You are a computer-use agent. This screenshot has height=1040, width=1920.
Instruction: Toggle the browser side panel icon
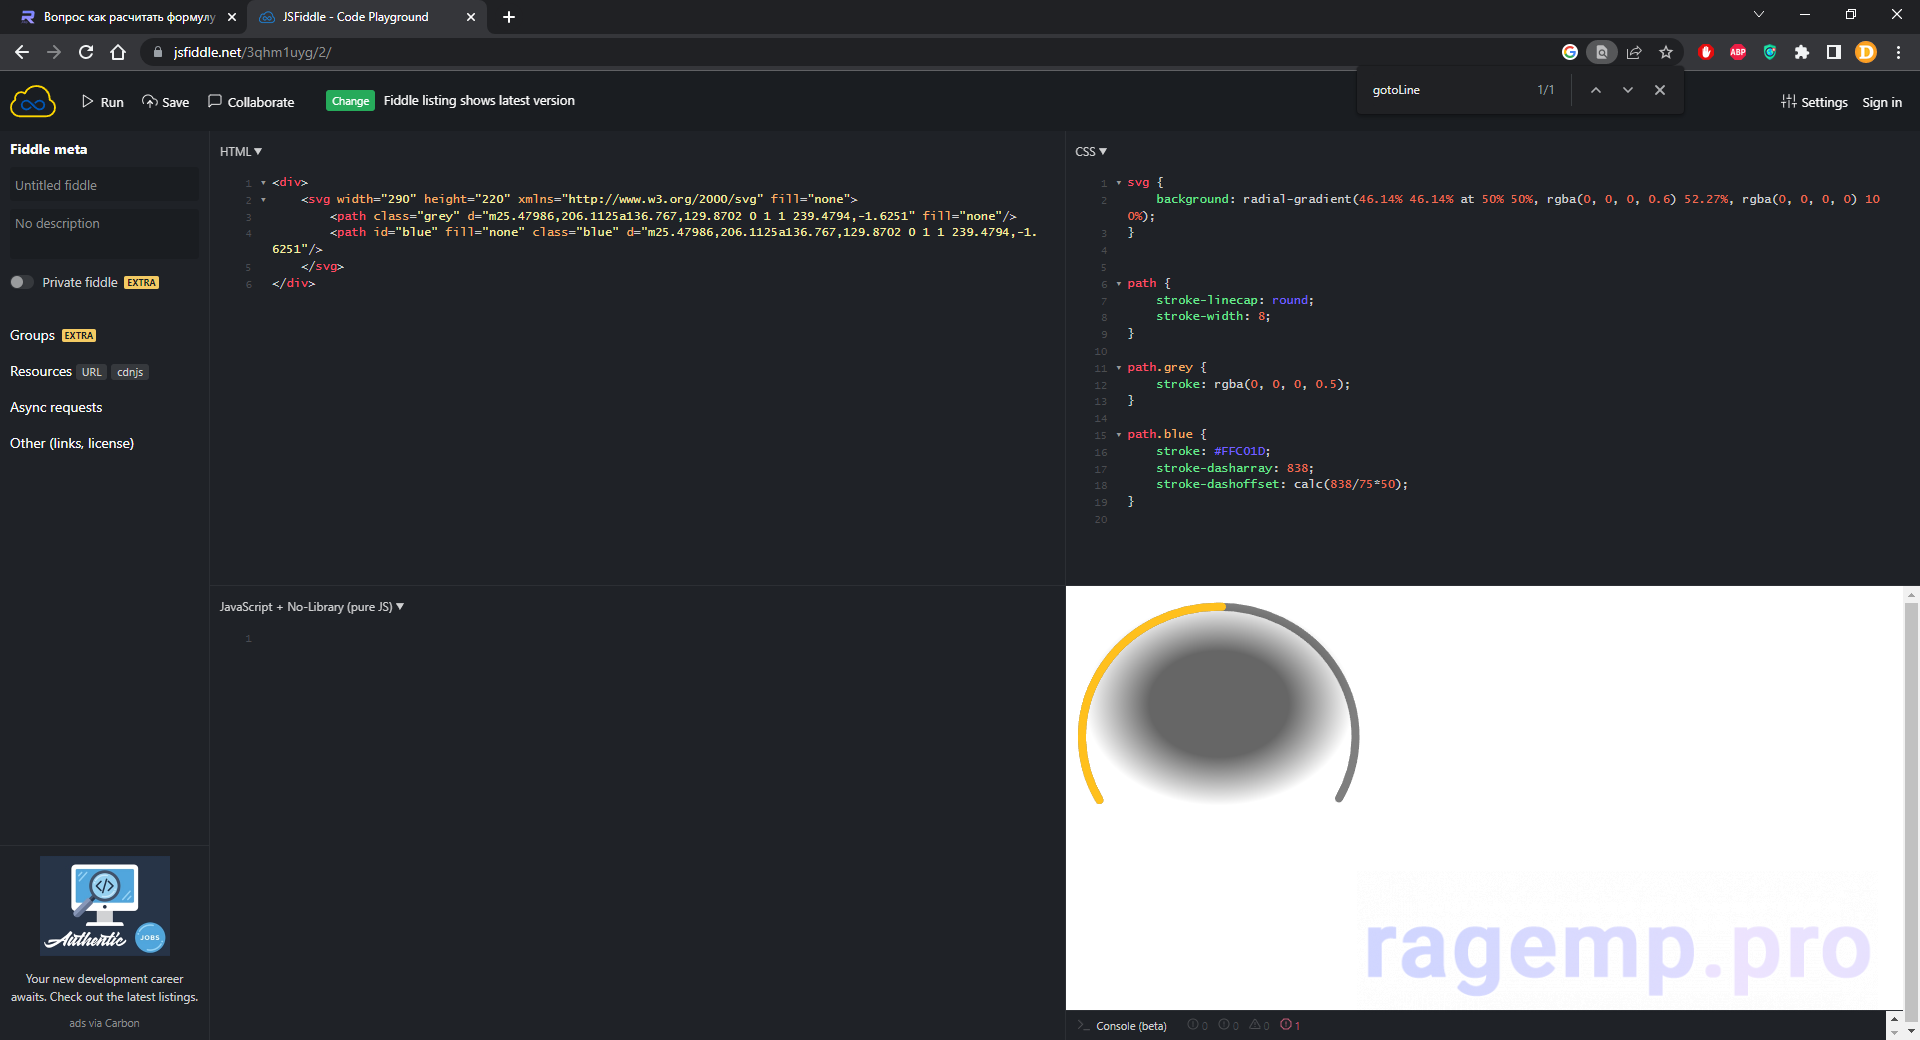1834,52
